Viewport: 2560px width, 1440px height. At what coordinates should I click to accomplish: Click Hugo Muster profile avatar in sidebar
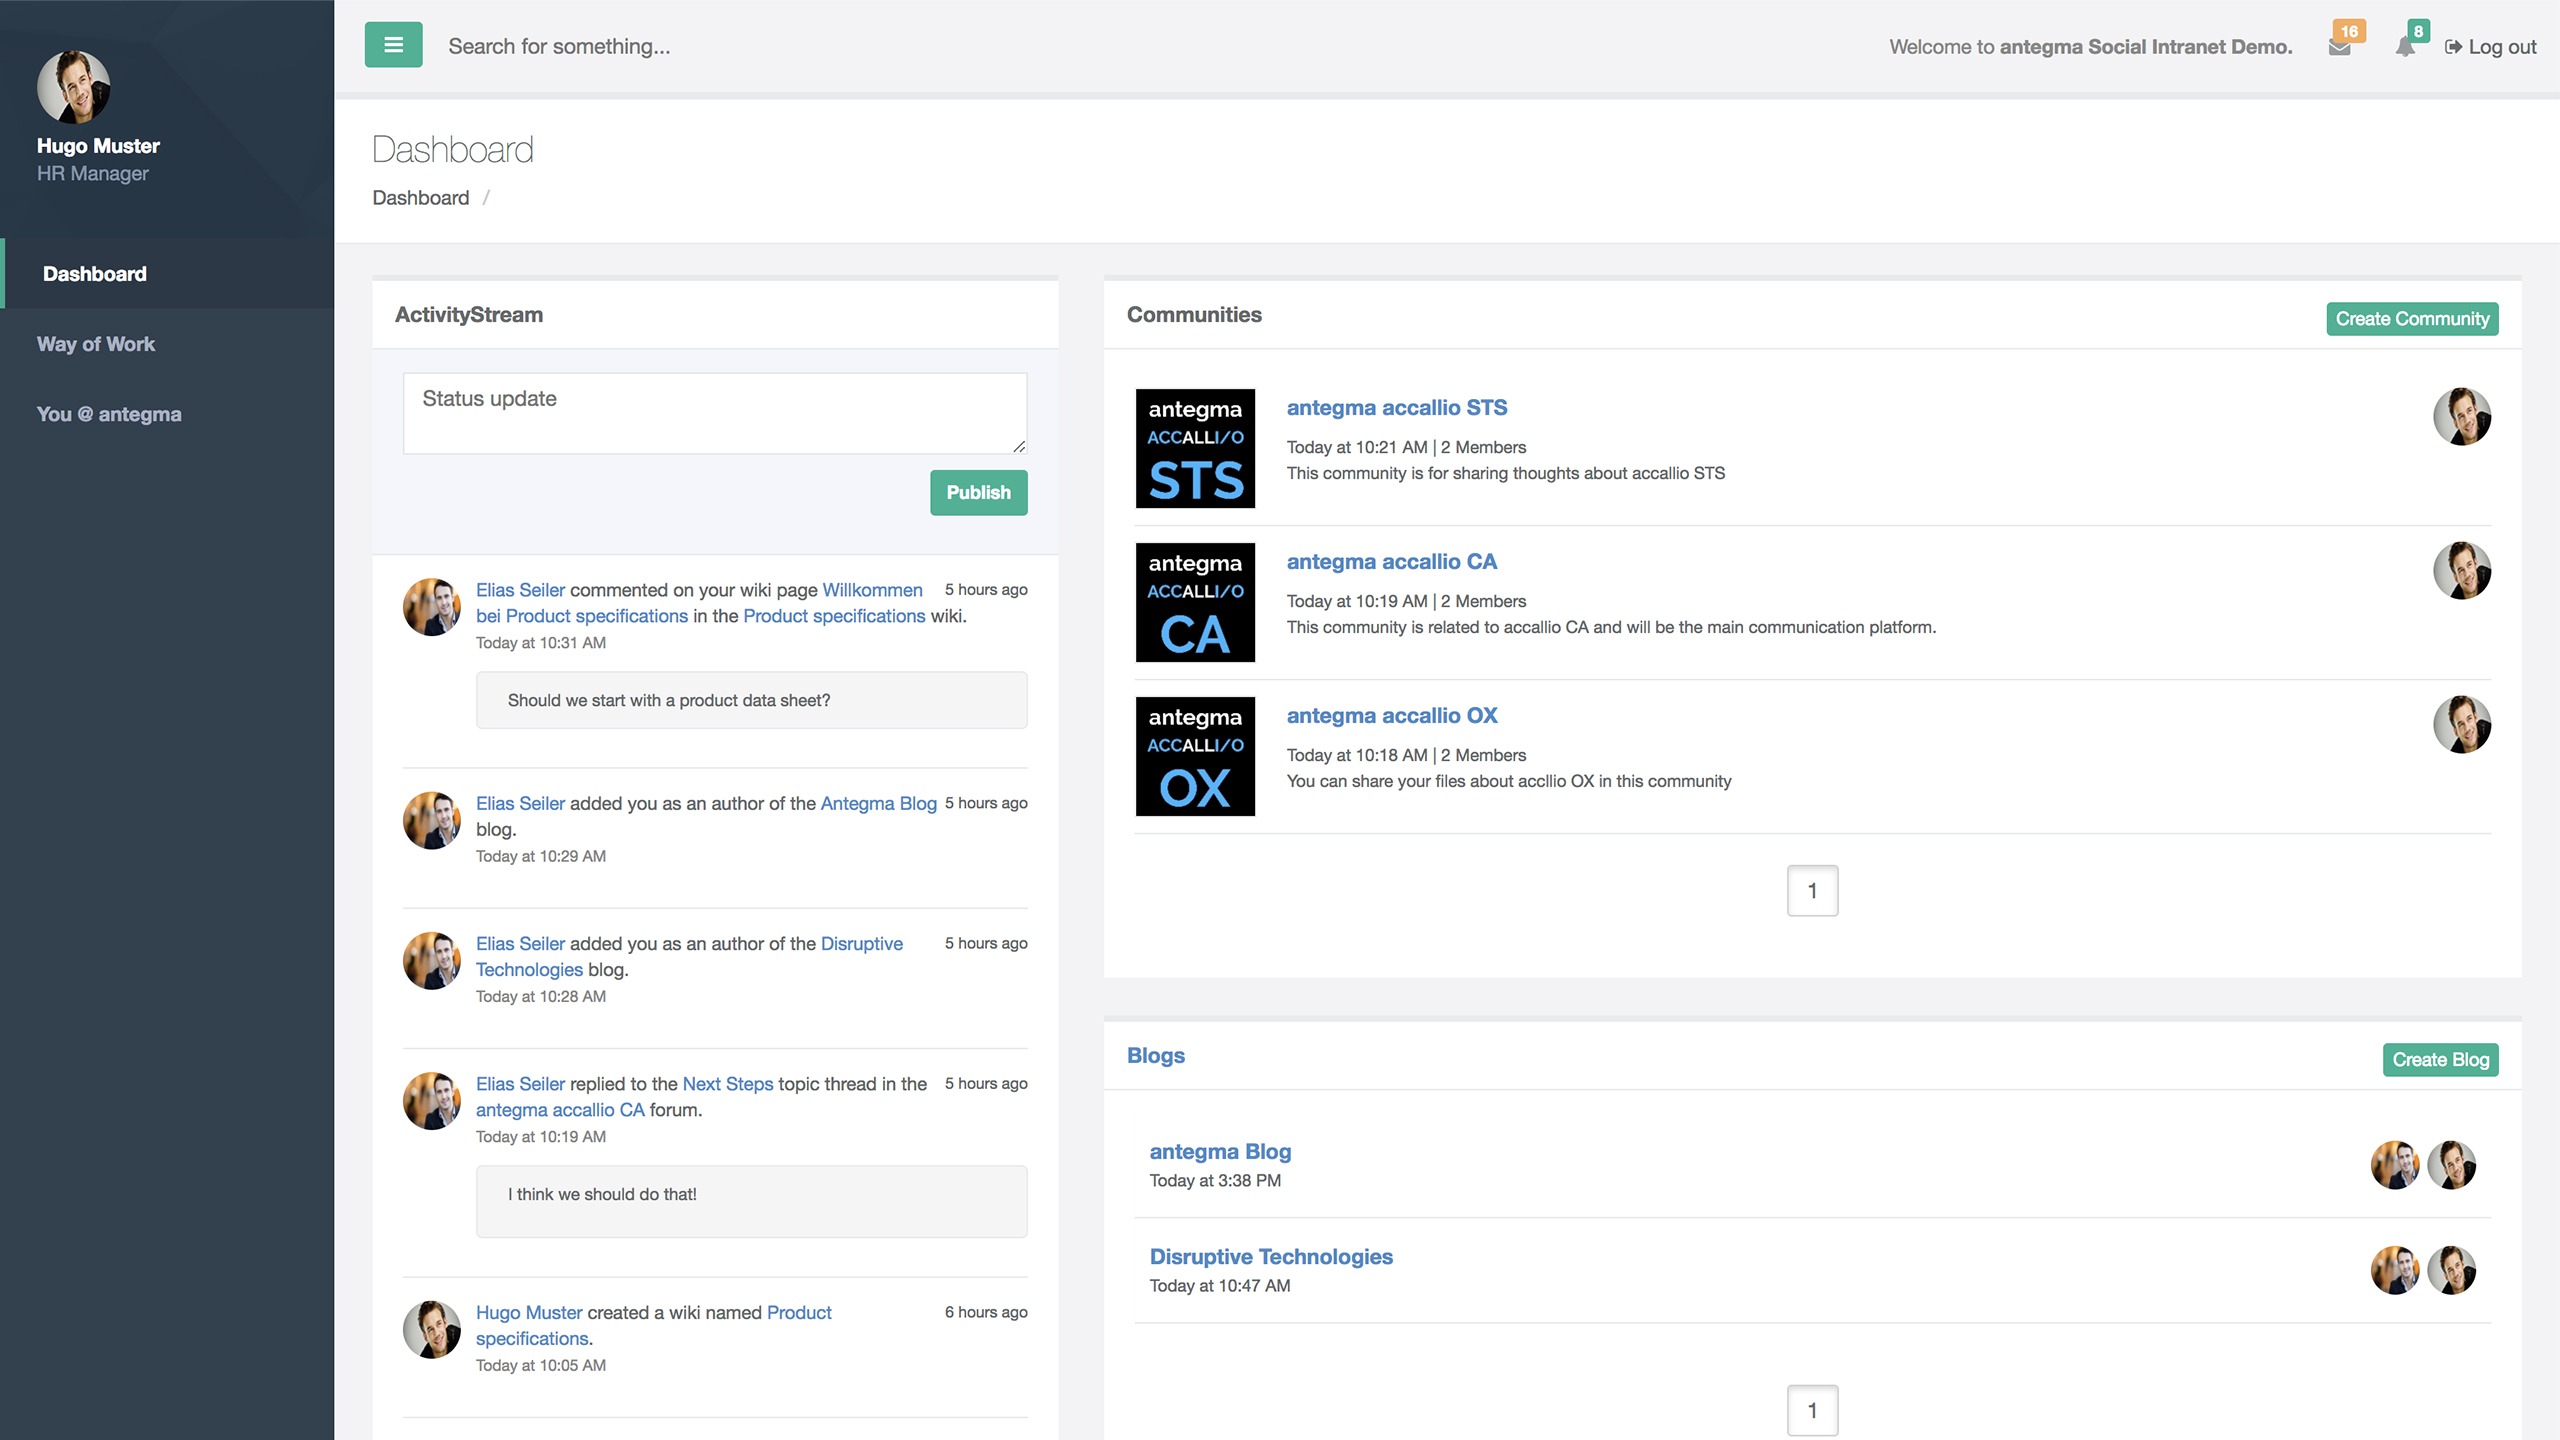tap(74, 87)
